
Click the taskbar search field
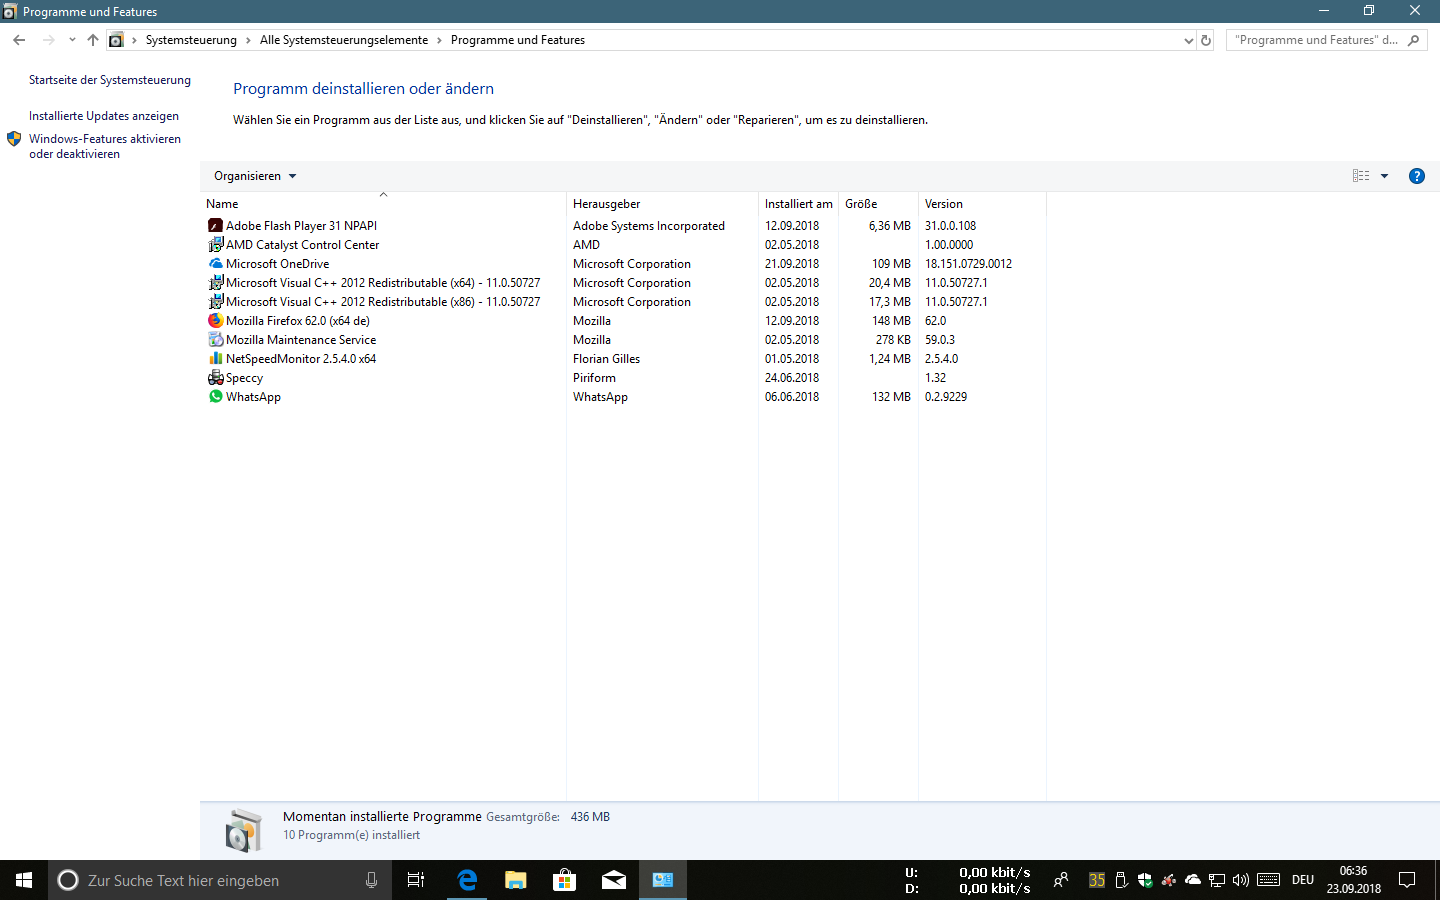click(220, 880)
